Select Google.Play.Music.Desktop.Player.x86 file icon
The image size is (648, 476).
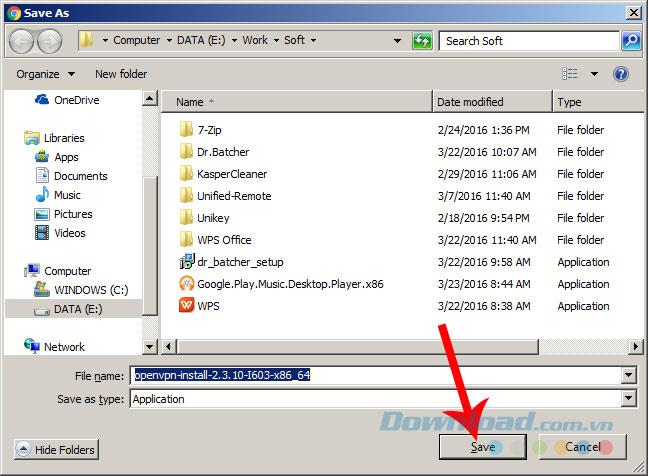(186, 284)
